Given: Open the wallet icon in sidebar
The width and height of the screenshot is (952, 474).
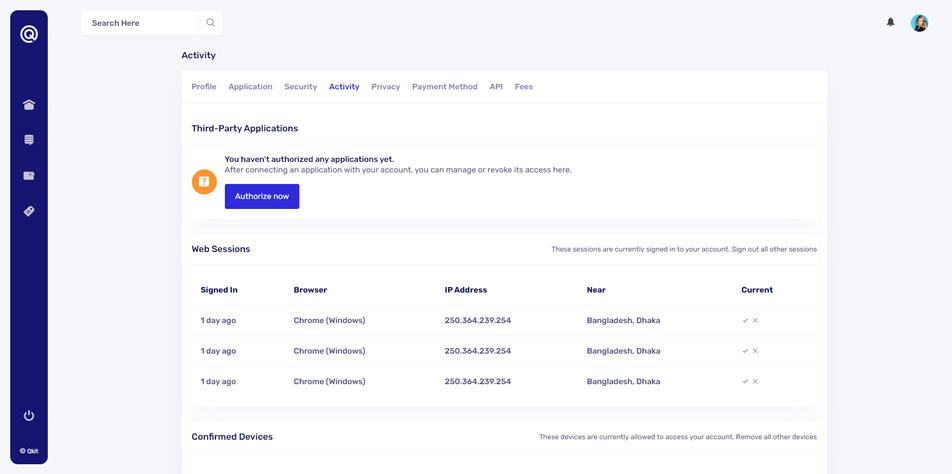Looking at the screenshot, I should (x=29, y=176).
